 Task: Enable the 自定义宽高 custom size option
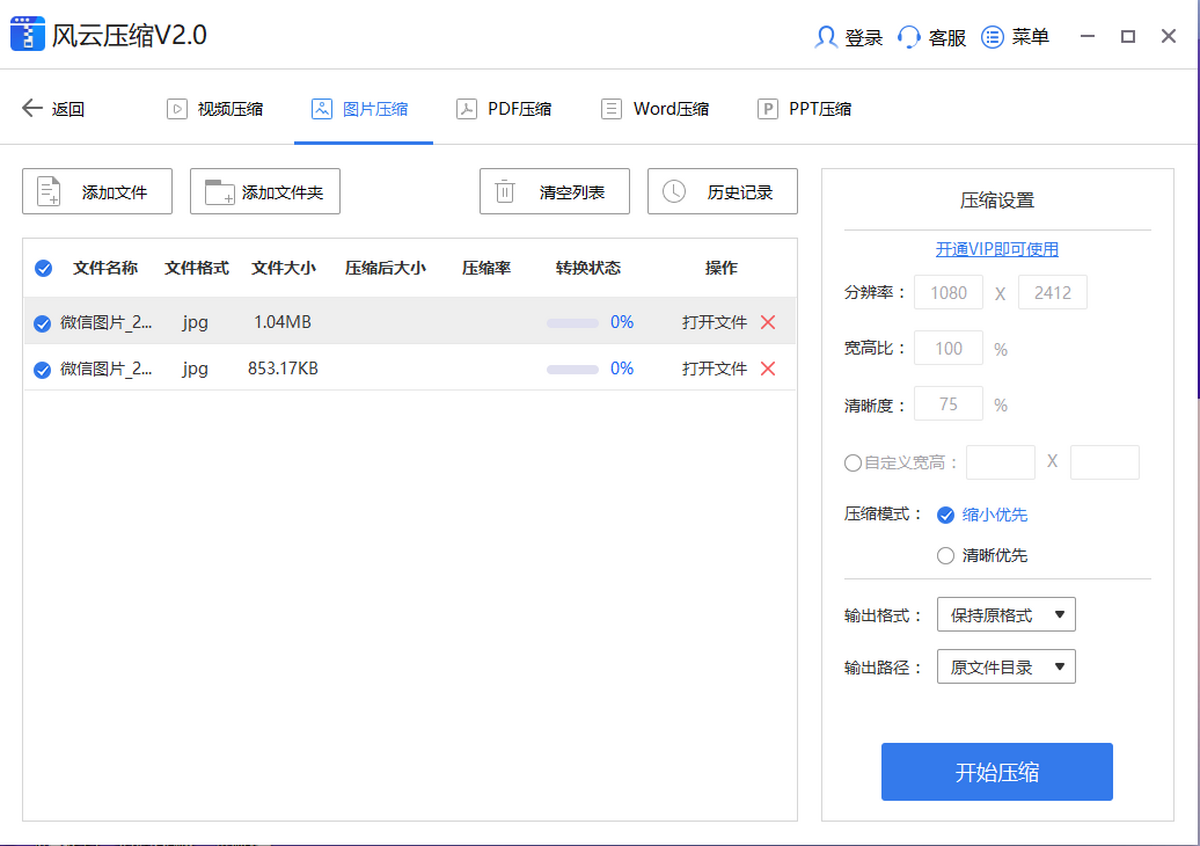tap(853, 462)
